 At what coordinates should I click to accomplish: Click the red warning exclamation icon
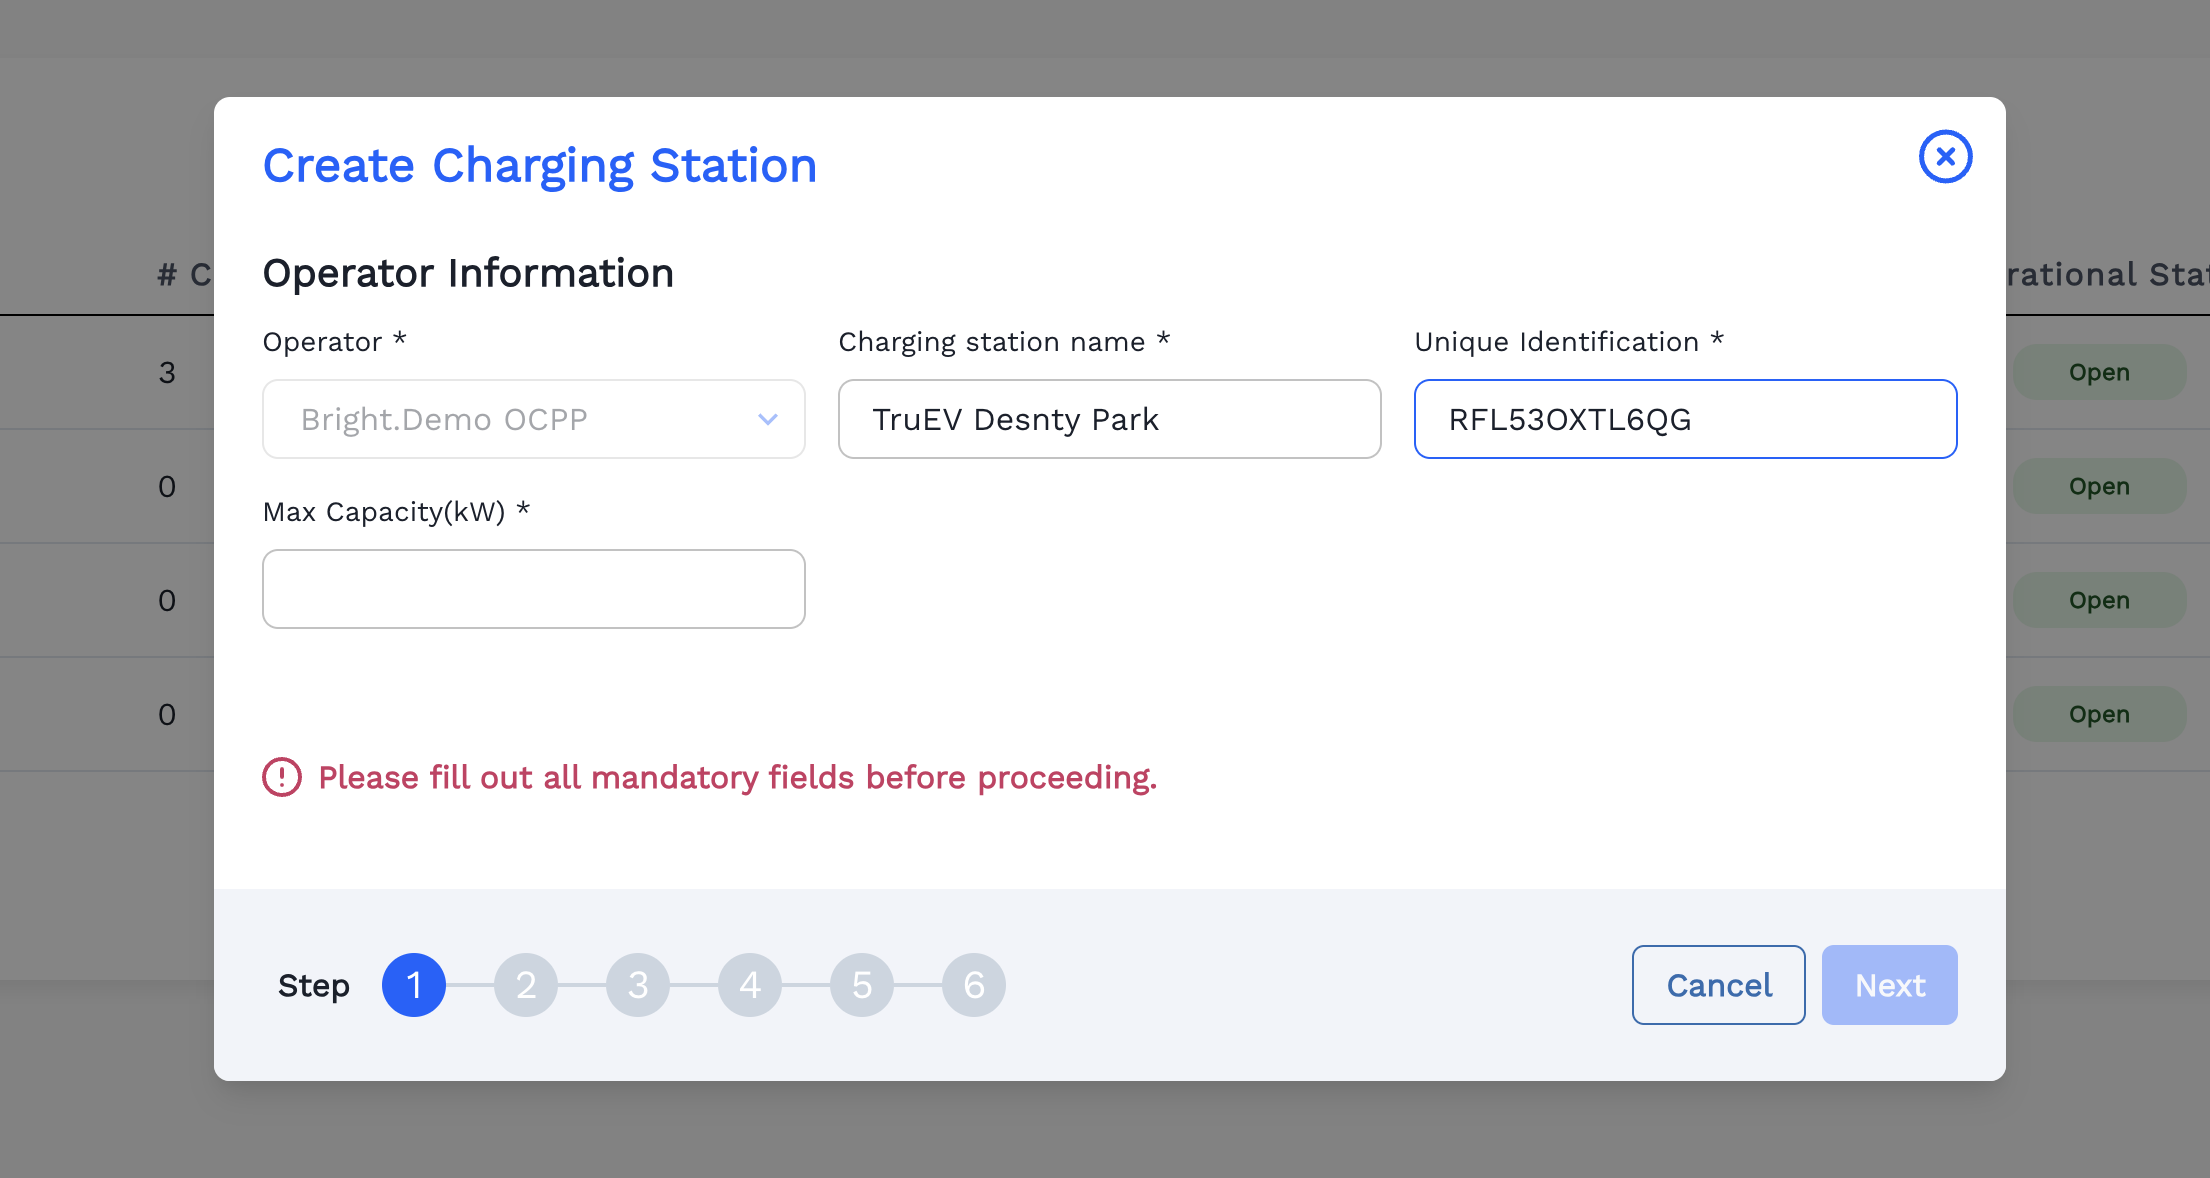(x=282, y=777)
